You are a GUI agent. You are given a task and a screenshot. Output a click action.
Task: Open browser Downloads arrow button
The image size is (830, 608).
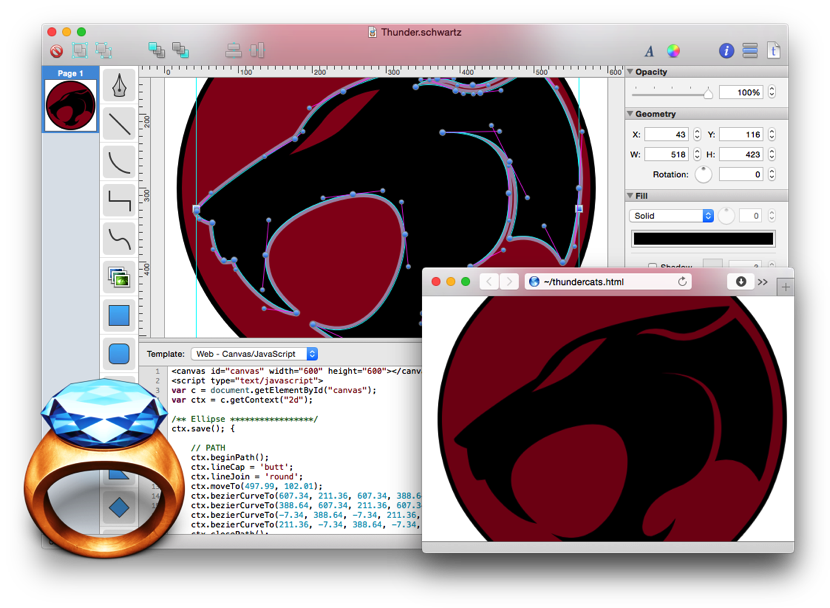pos(741,282)
